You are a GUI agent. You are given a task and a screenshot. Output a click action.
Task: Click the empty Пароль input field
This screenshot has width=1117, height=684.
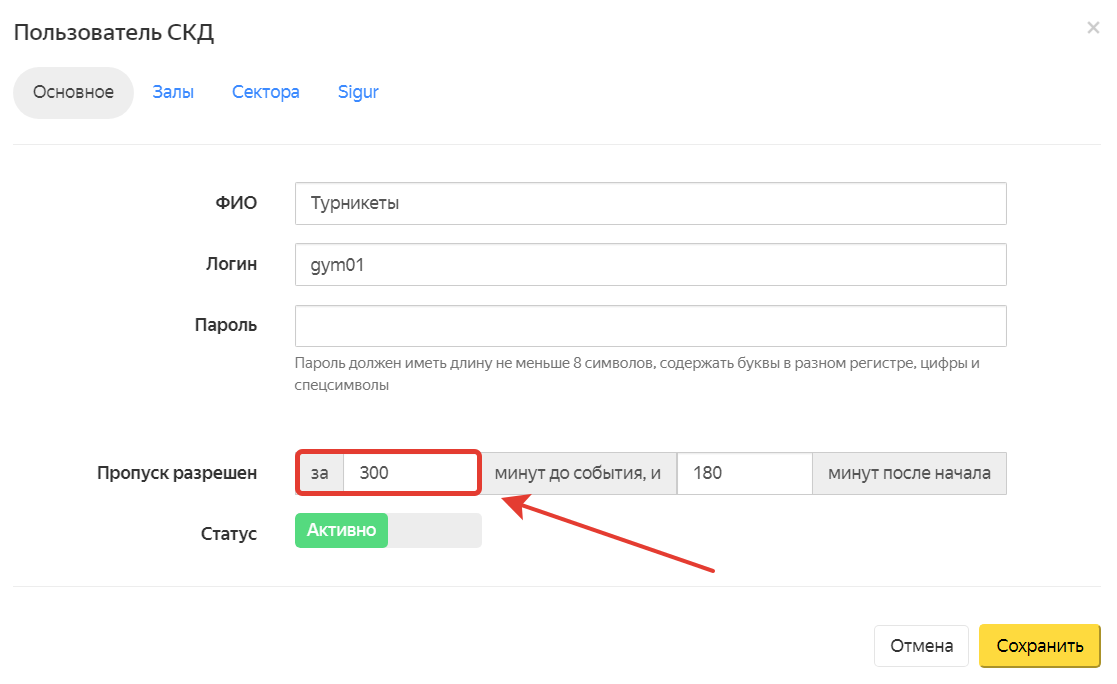coord(650,326)
